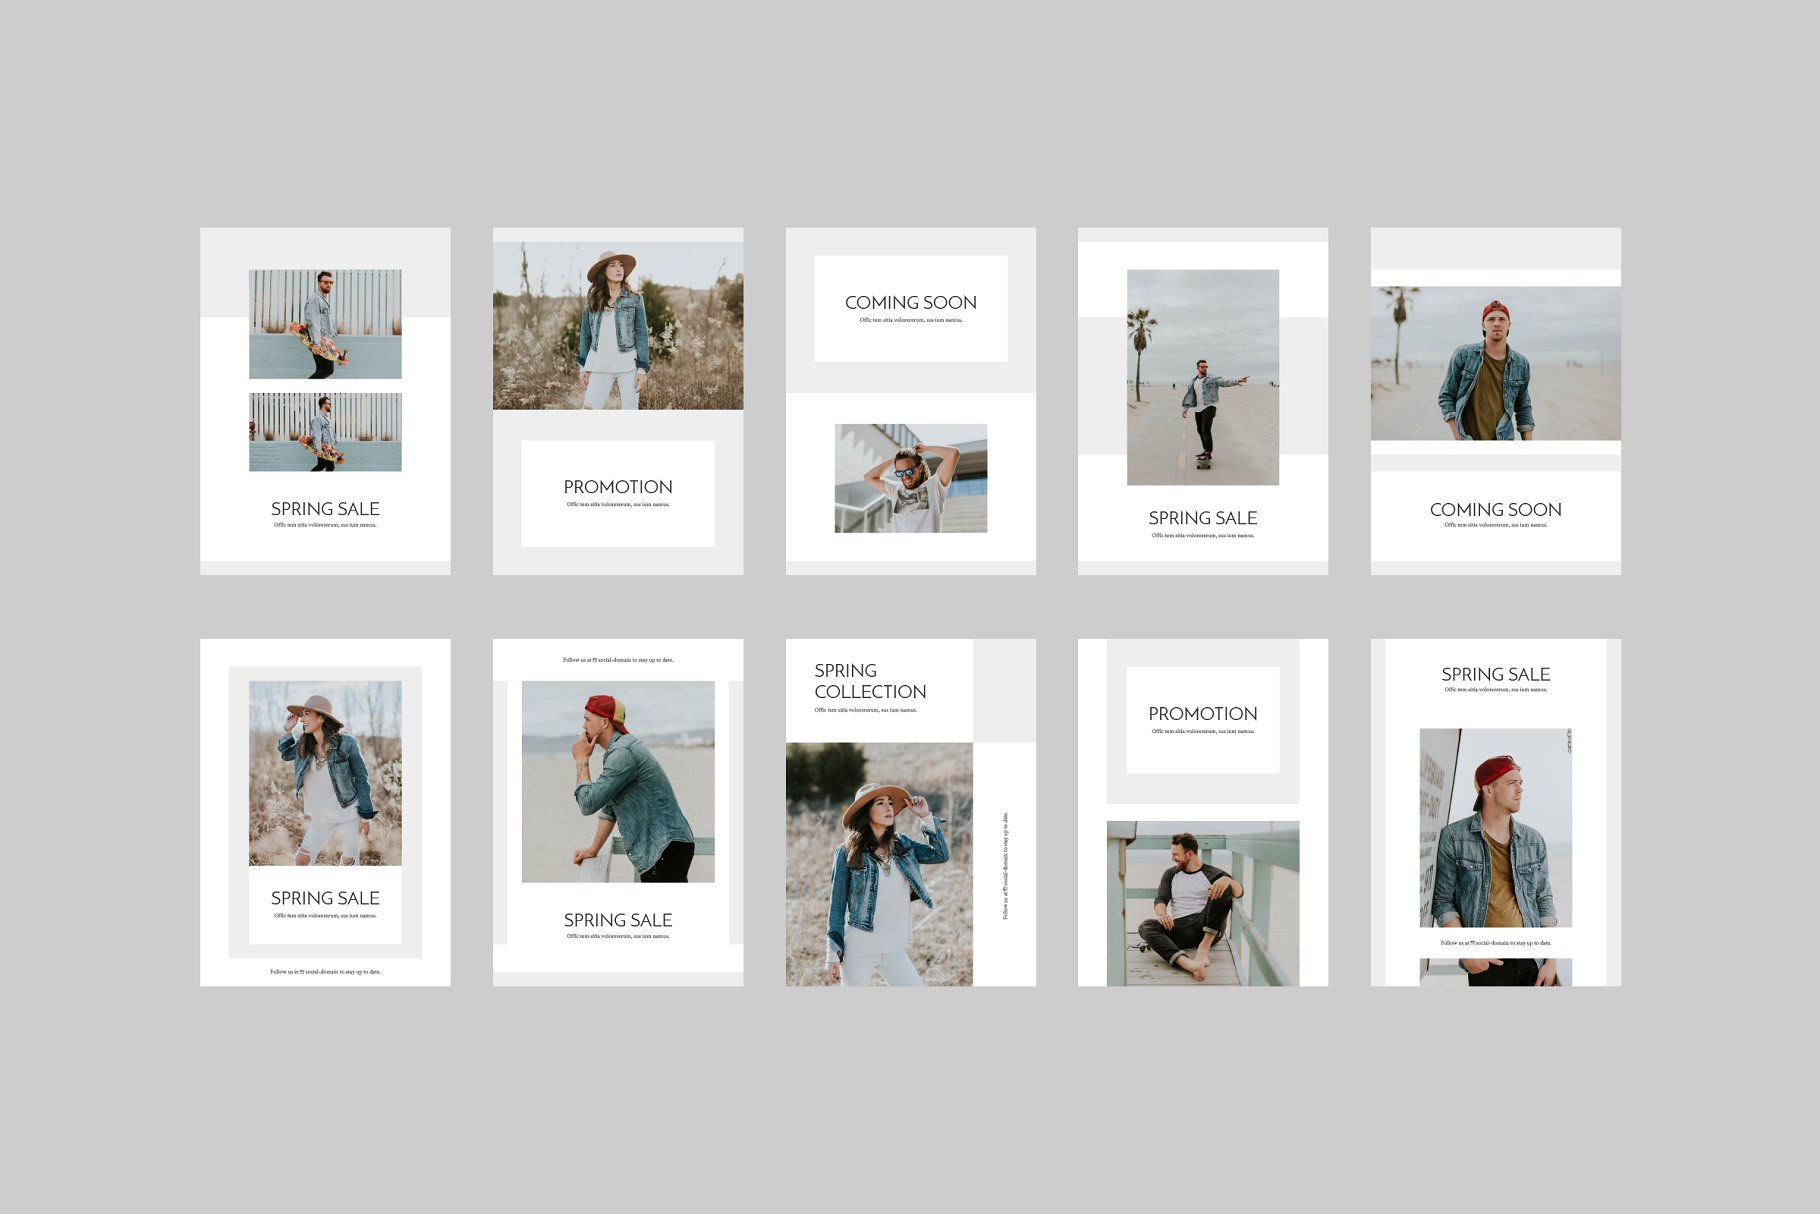
Task: Select the photo of man wearing sunglasses
Action: pyautogui.click(x=910, y=478)
